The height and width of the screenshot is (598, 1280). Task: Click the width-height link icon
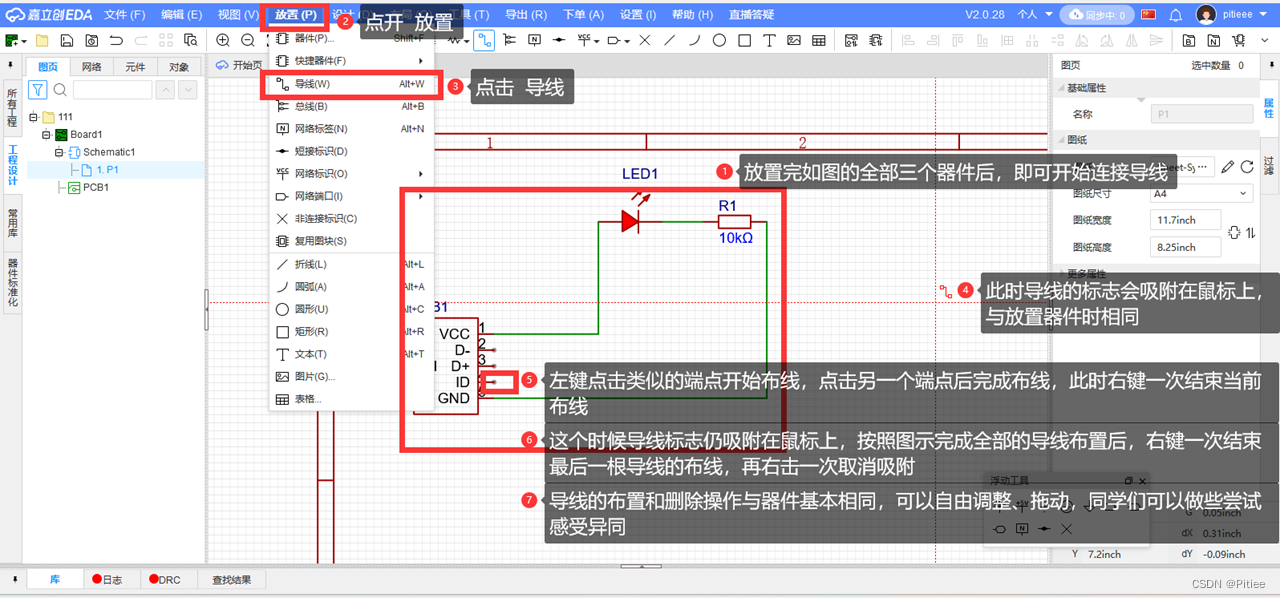[1234, 233]
